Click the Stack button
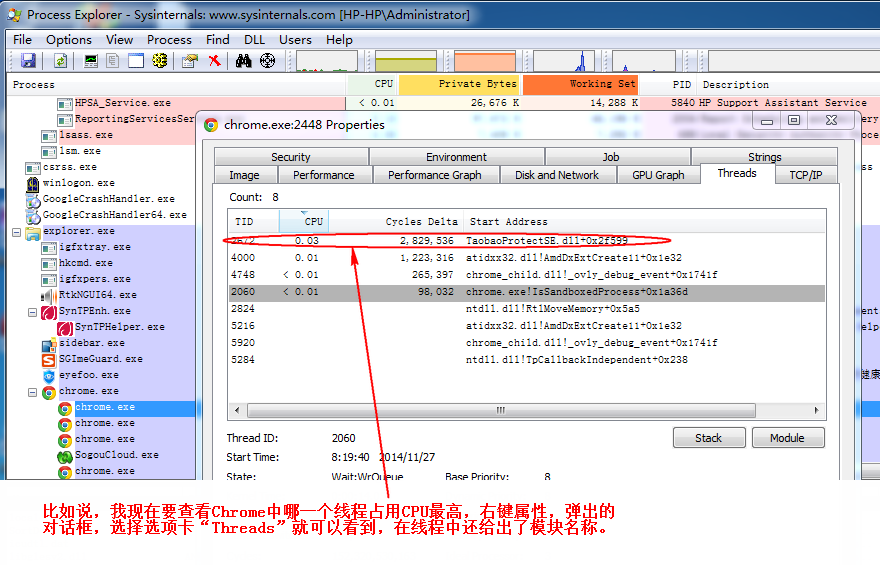 (709, 438)
